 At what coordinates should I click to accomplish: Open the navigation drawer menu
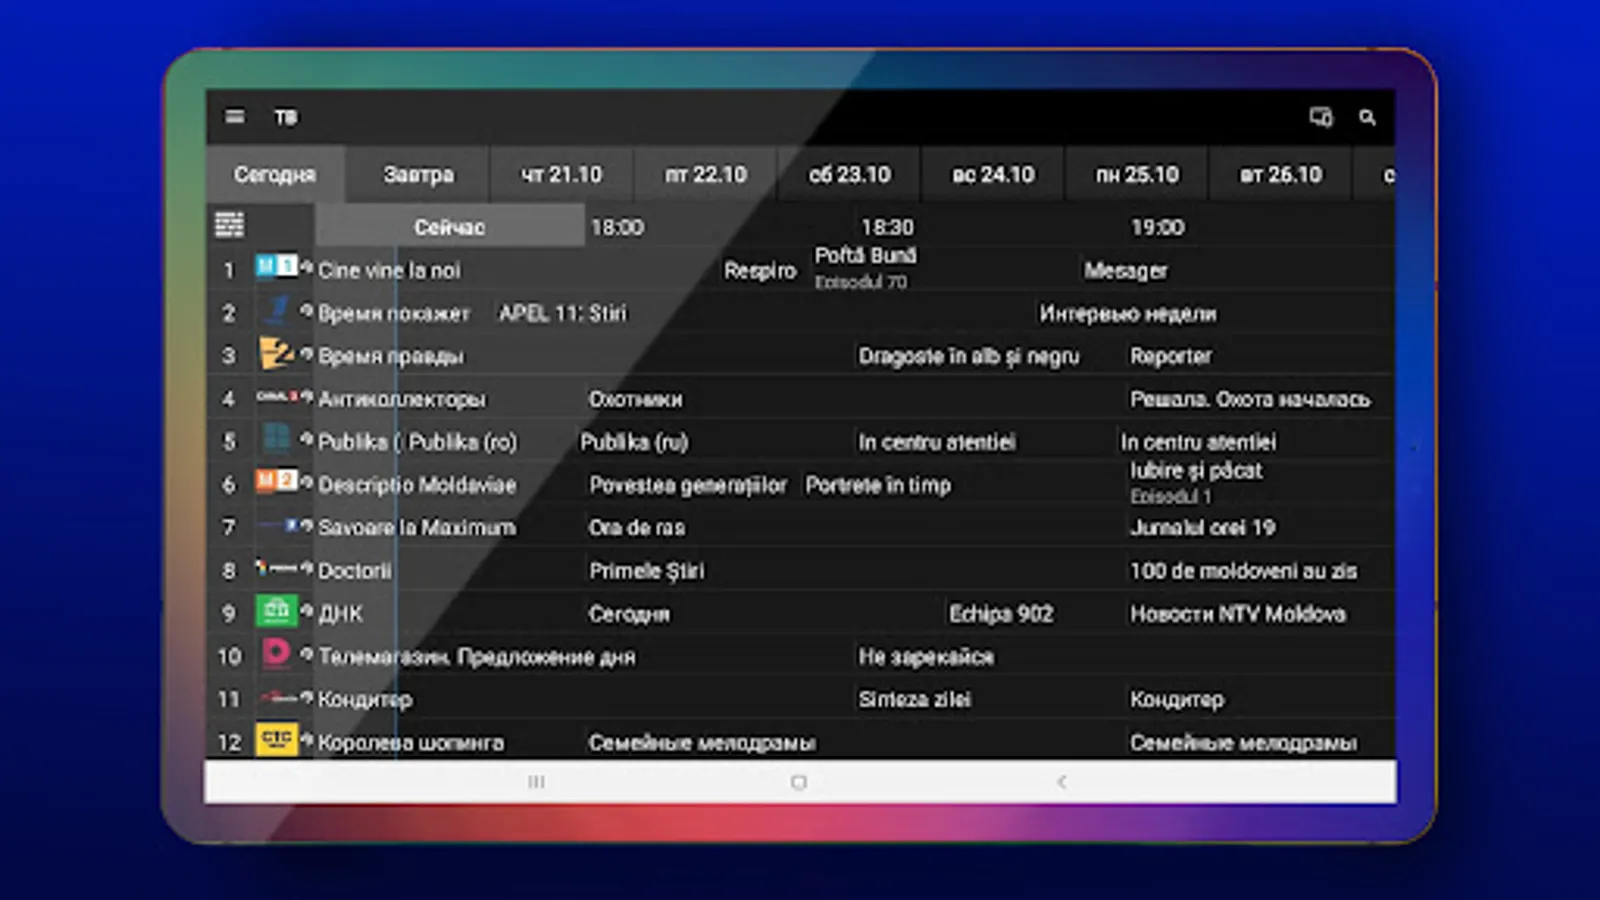234,117
